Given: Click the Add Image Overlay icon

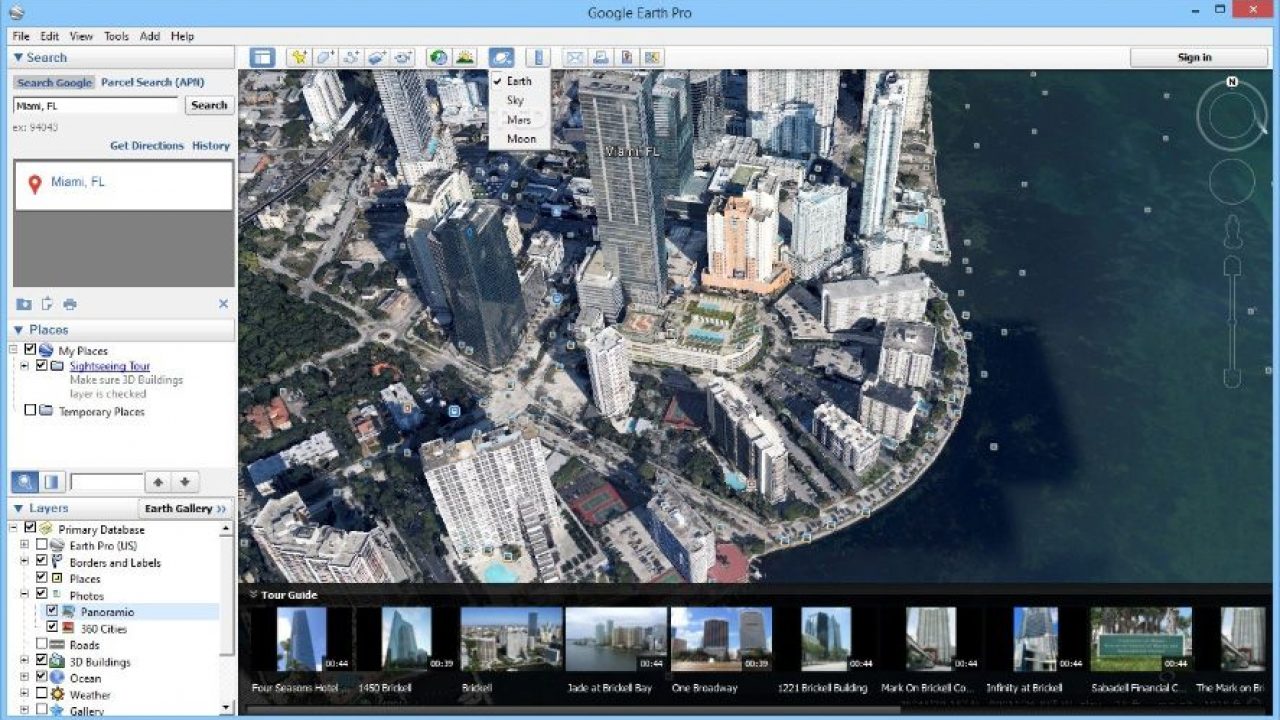Looking at the screenshot, I should coord(377,57).
